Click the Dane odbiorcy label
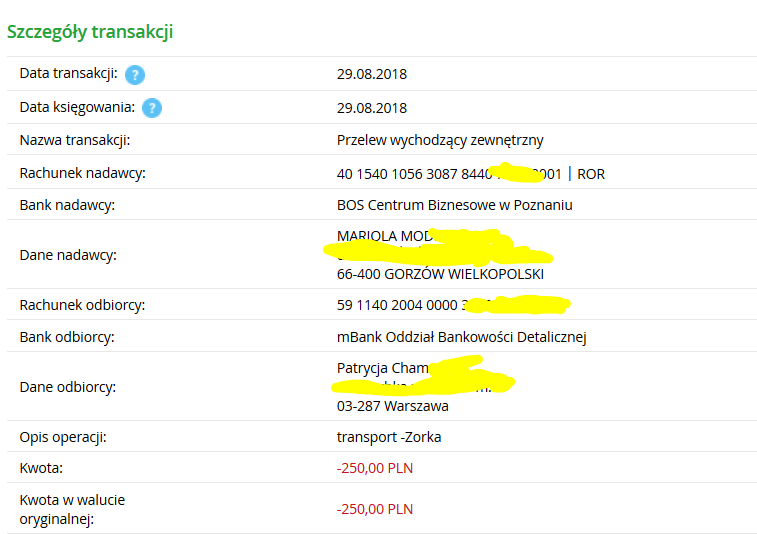Screen dimensions: 757x534 (68, 387)
